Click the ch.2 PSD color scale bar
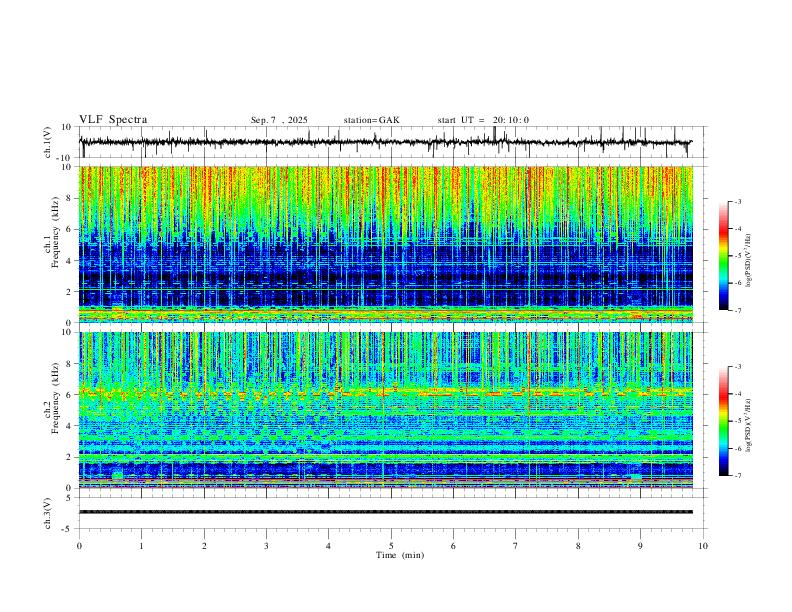 click(723, 421)
